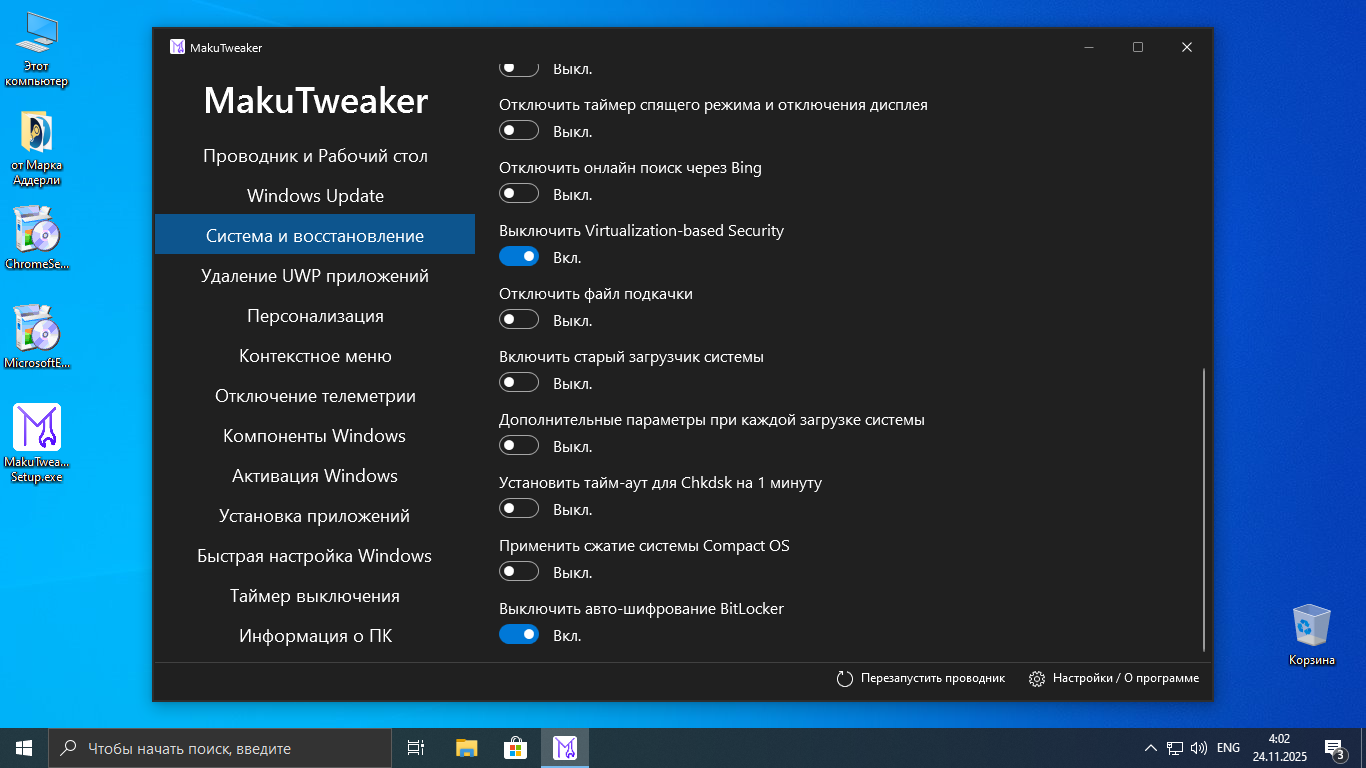Viewport: 1366px width, 768px height.
Task: Turn off BitLocker auto-encryption toggle
Action: point(519,635)
